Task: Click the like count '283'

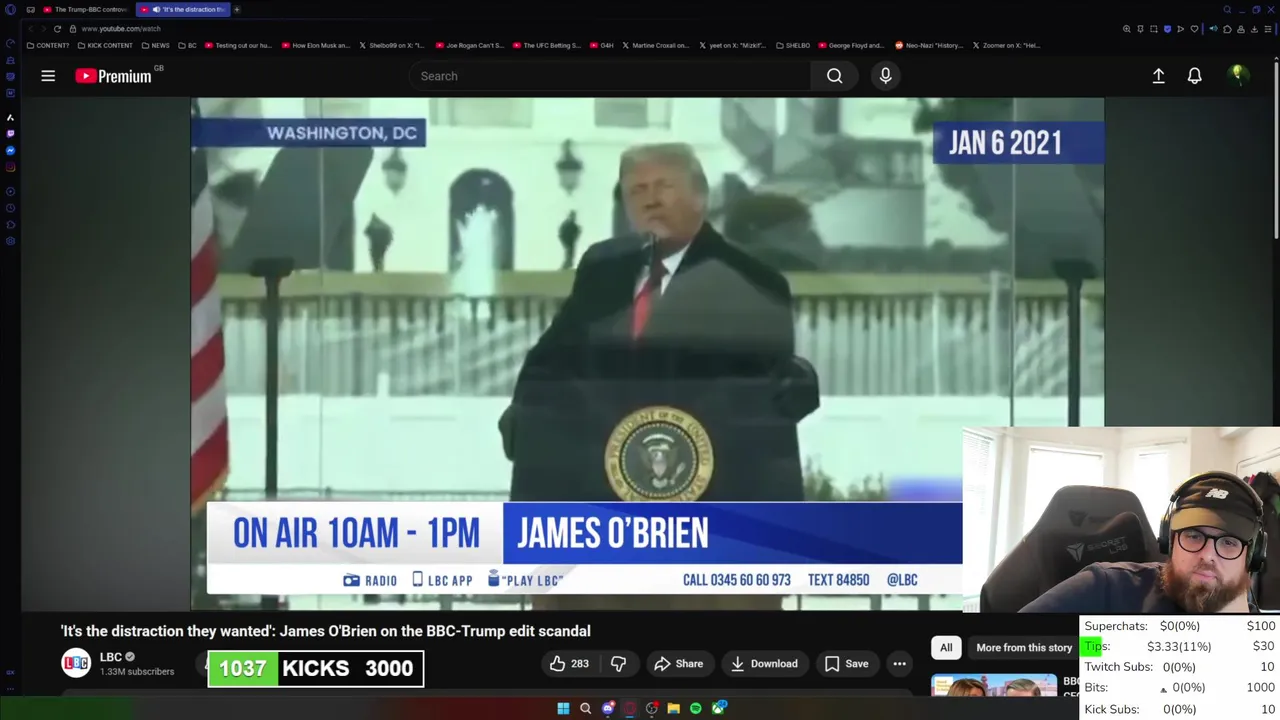Action: (x=580, y=664)
